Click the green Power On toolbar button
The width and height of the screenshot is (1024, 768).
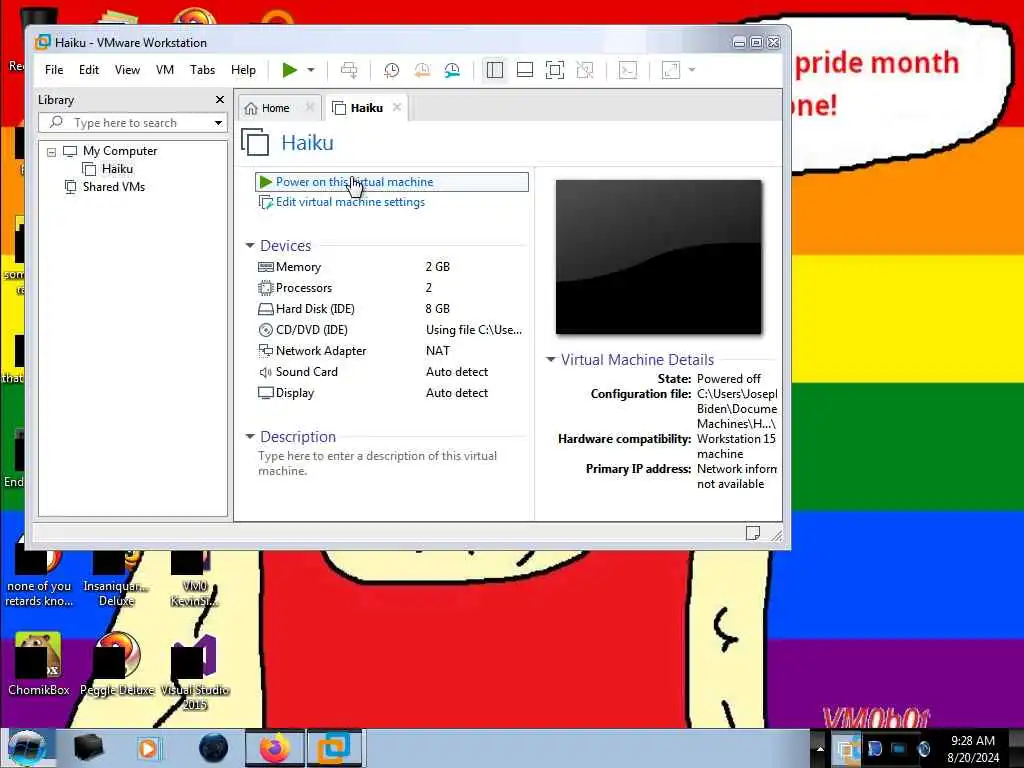(x=289, y=70)
